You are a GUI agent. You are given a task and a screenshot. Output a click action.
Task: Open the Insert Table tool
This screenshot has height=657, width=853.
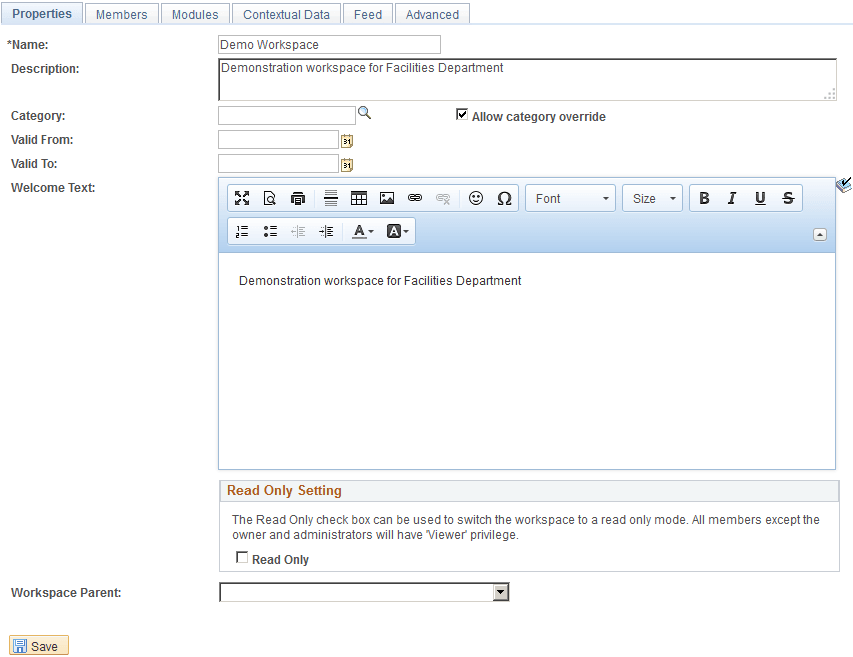[358, 197]
